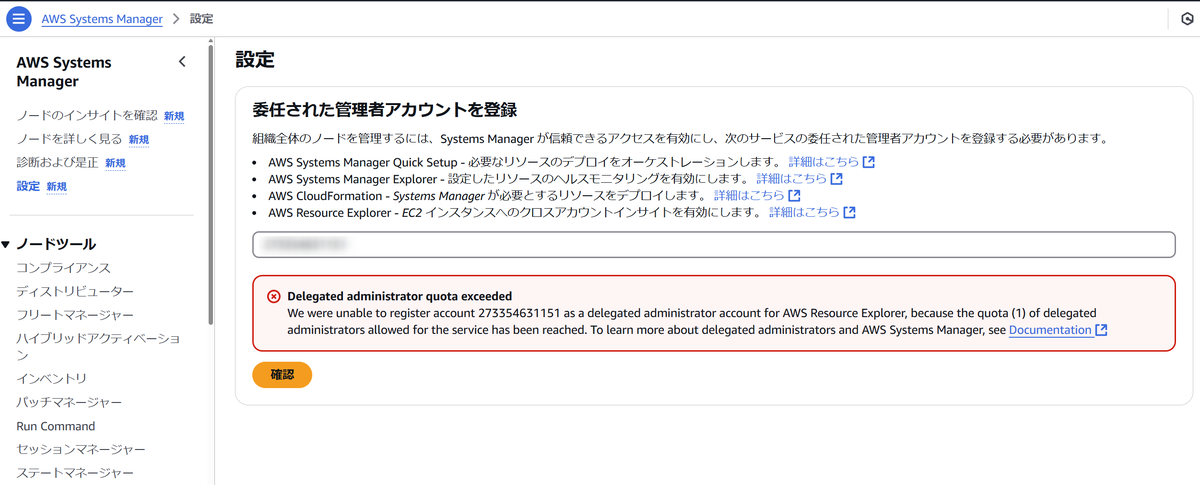The height and width of the screenshot is (485, 1200).
Task: Open Run Command in sidebar
Action: pyautogui.click(x=56, y=426)
